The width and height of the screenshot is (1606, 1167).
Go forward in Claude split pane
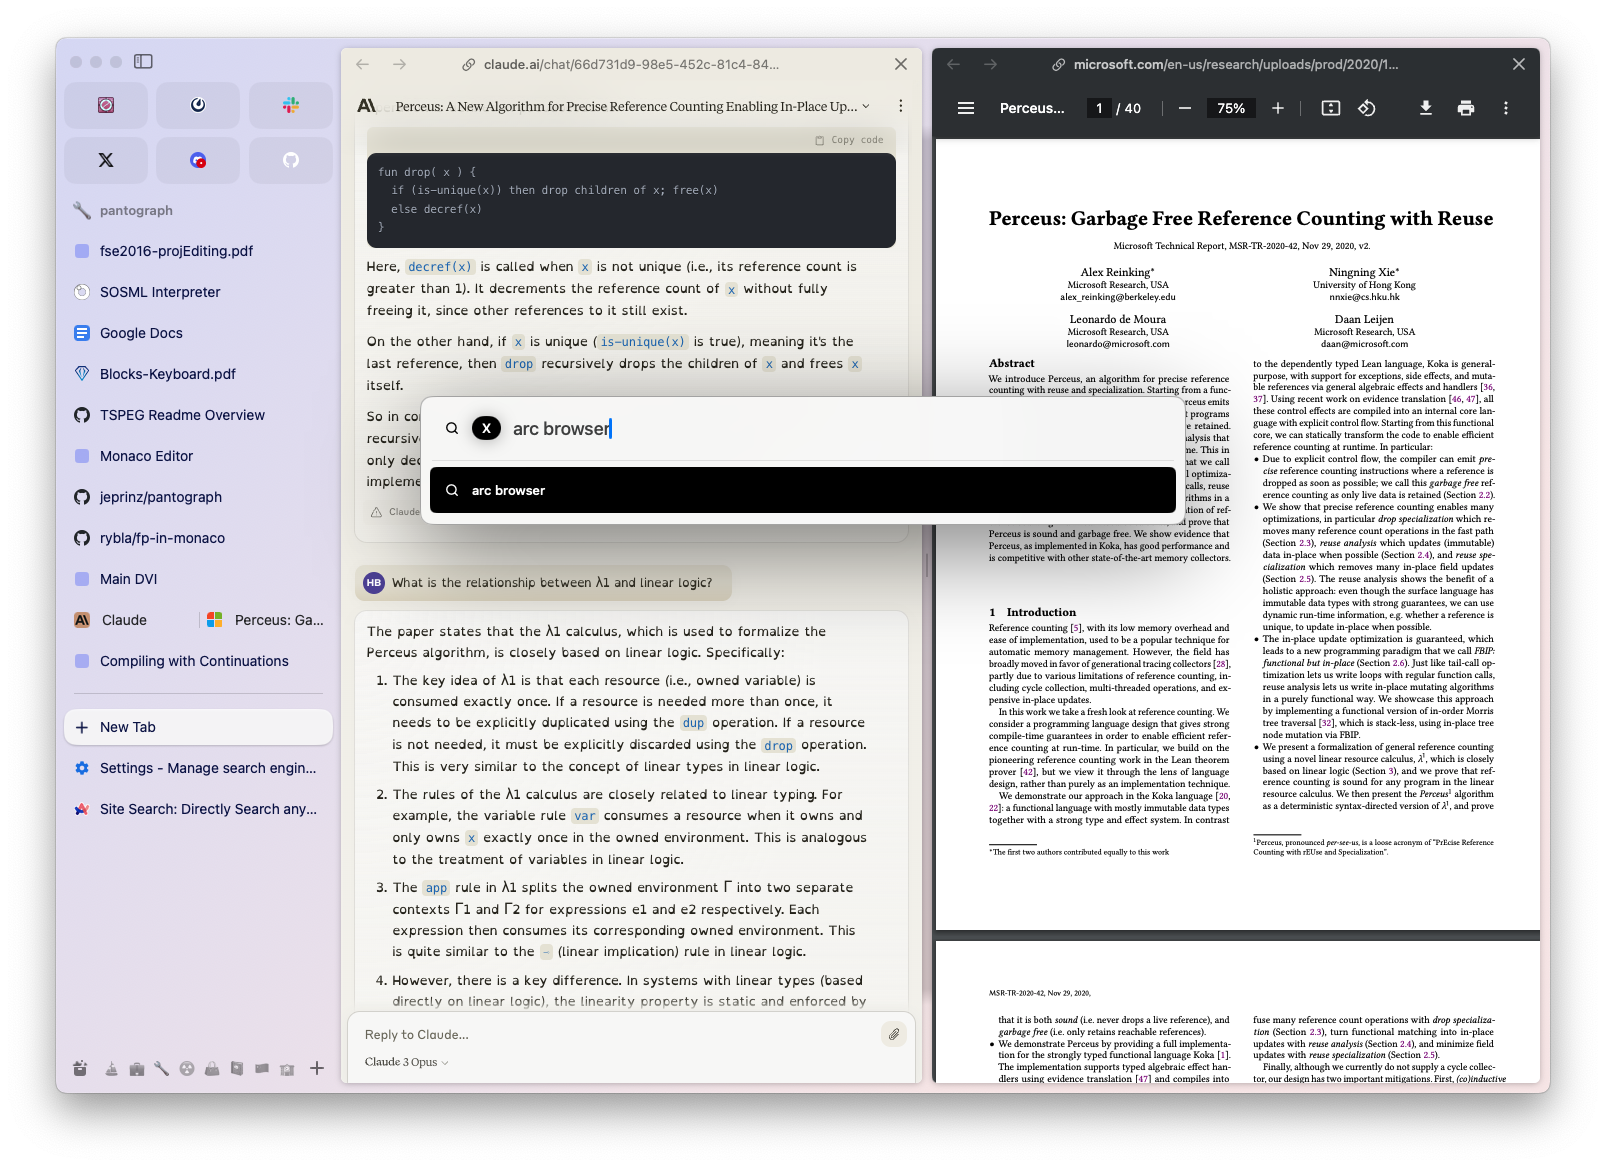[x=400, y=64]
